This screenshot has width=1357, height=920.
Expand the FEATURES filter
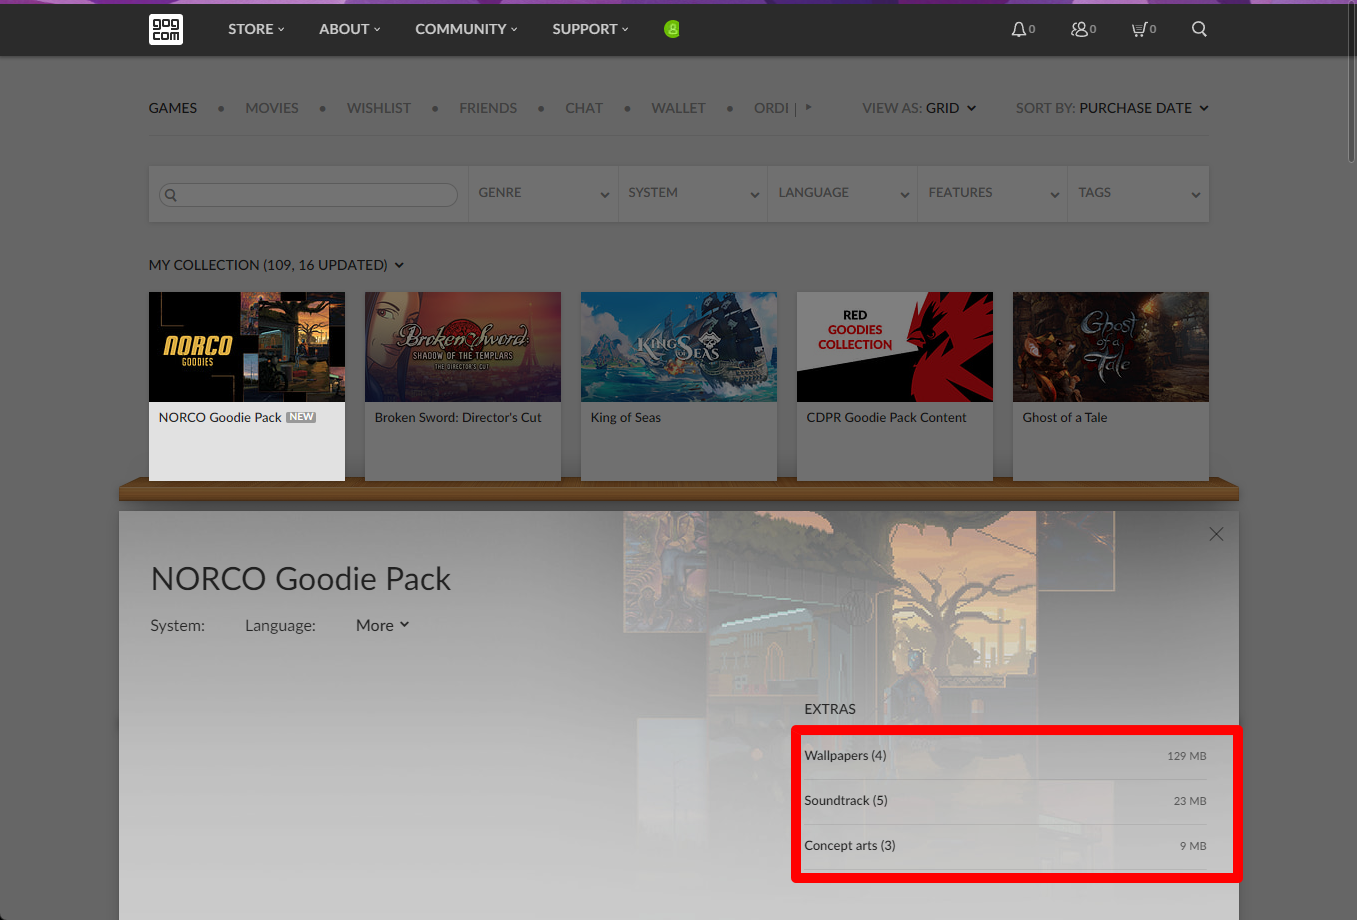994,193
